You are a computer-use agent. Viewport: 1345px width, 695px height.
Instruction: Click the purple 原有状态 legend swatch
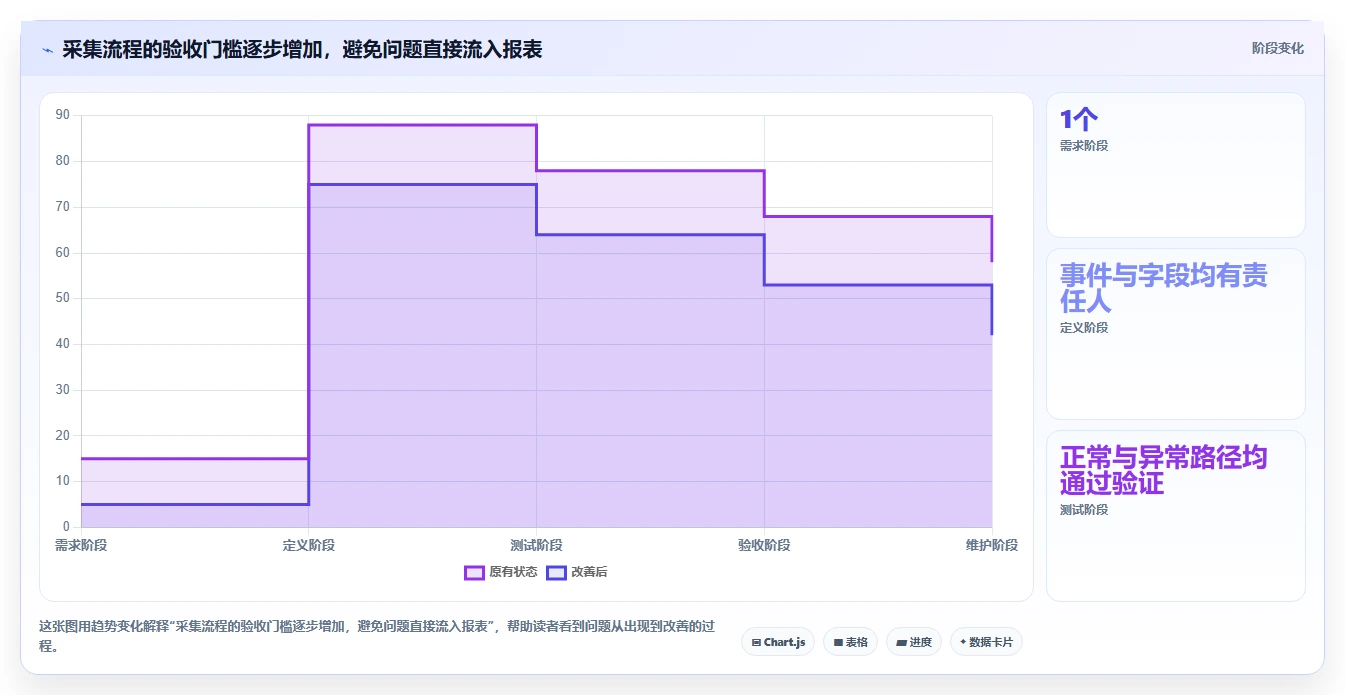point(474,572)
